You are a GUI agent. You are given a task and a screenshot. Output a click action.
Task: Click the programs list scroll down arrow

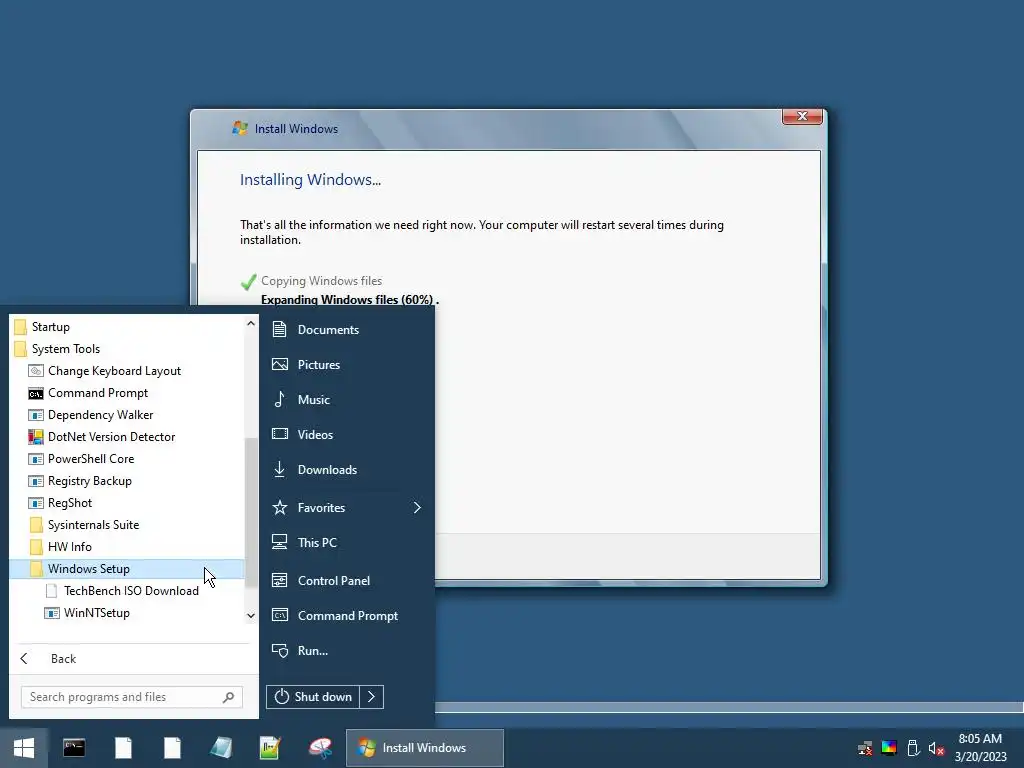(251, 616)
